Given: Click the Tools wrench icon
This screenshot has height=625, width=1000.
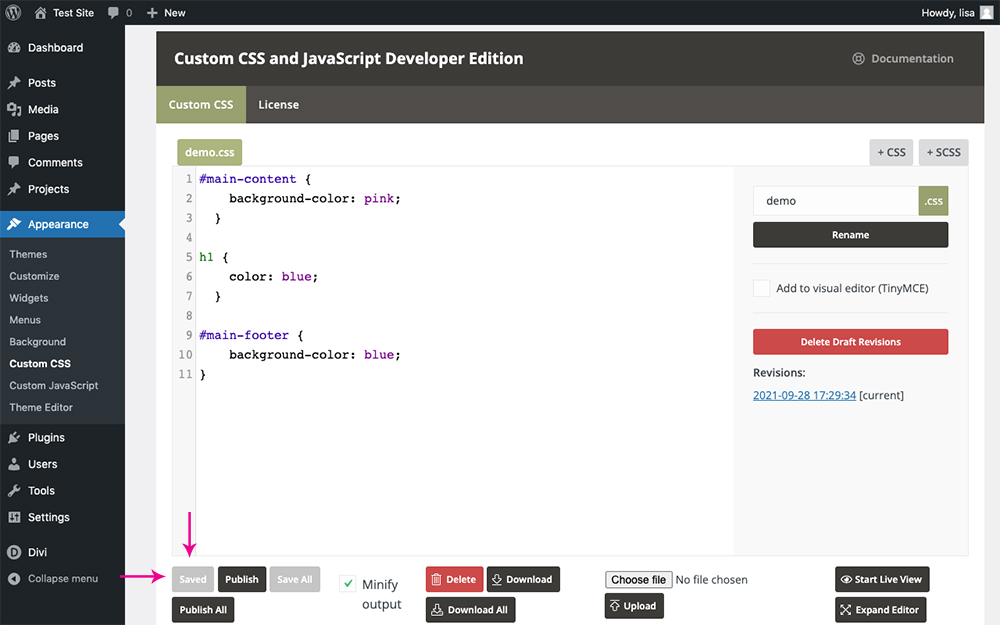Looking at the screenshot, I should pyautogui.click(x=14, y=490).
